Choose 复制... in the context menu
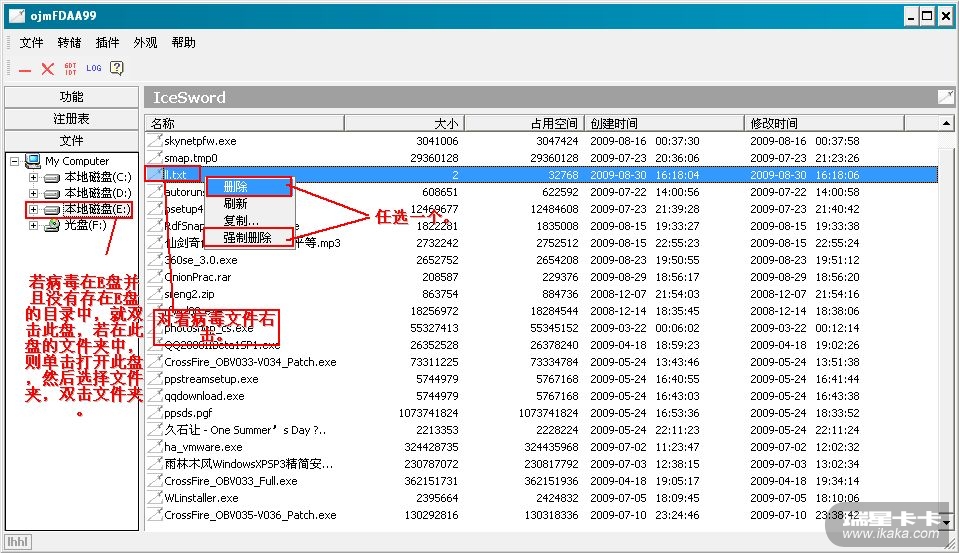The height and width of the screenshot is (553, 959). 250,220
